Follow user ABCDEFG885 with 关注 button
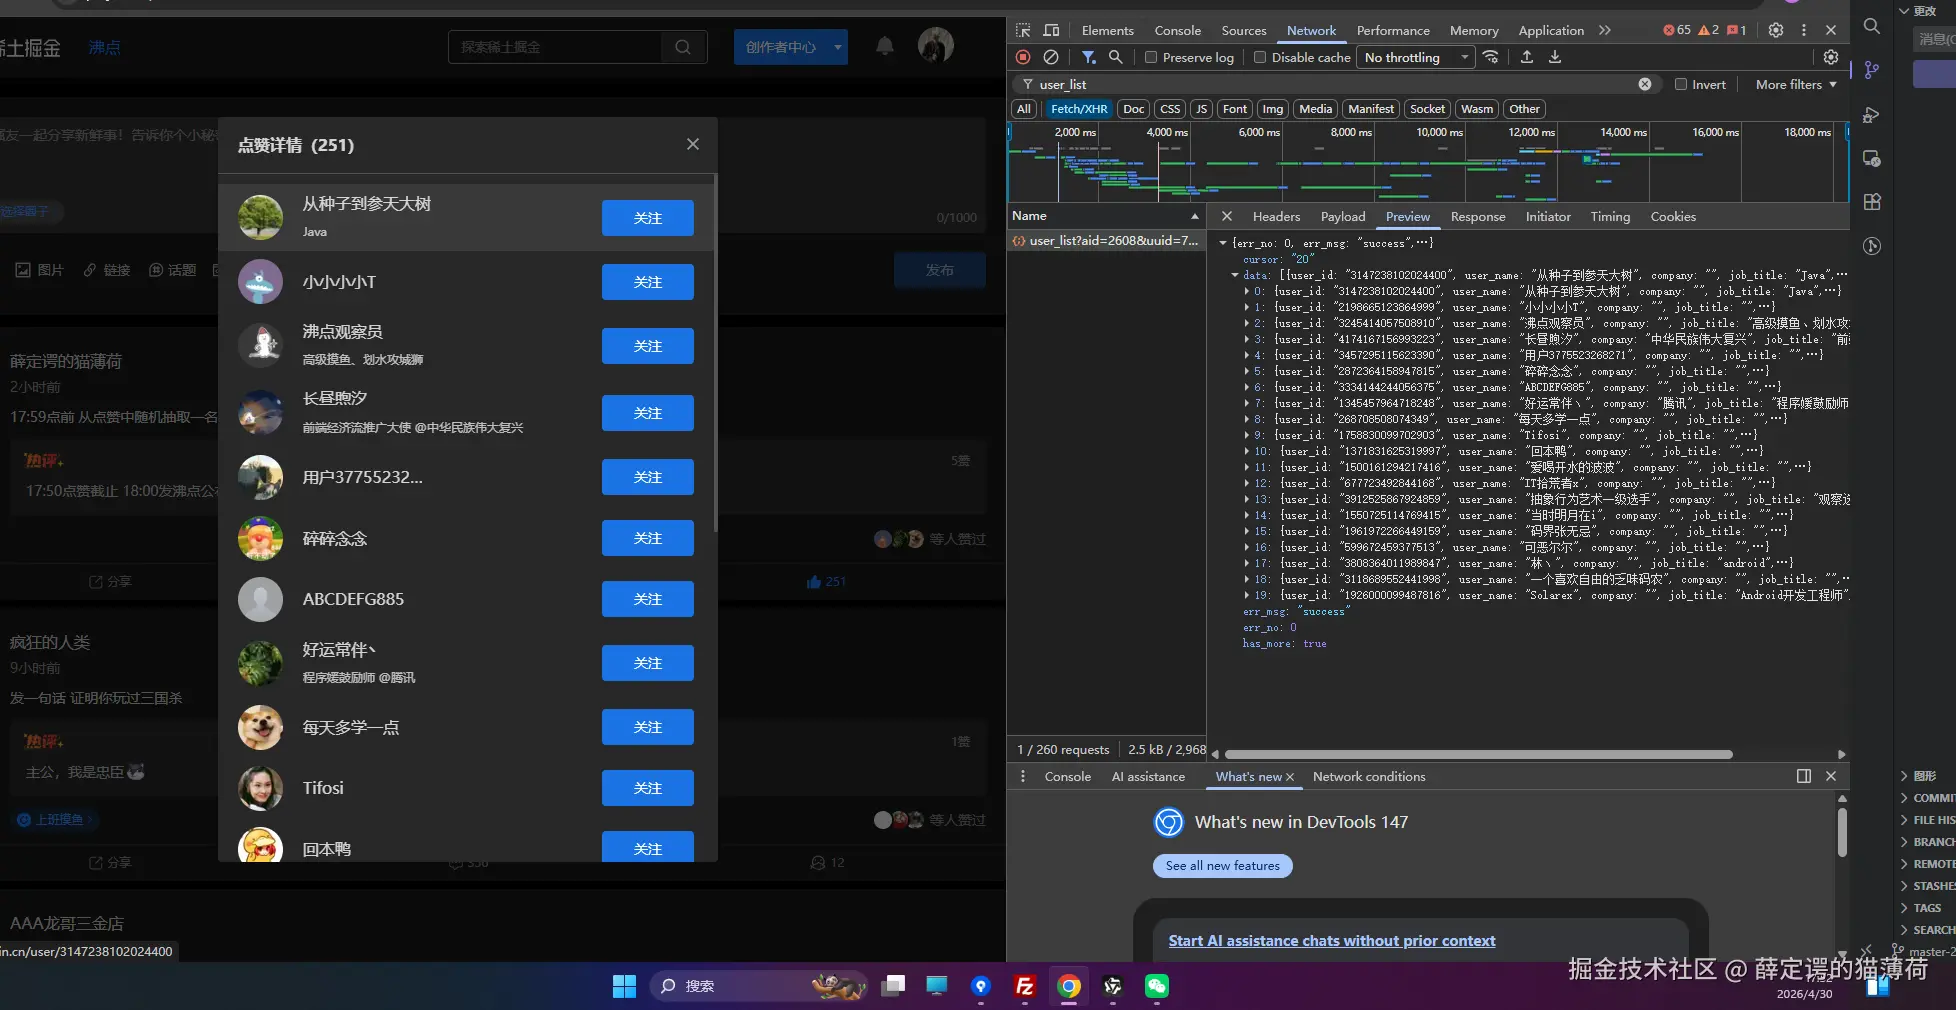Image resolution: width=1956 pixels, height=1010 pixels. click(x=648, y=599)
